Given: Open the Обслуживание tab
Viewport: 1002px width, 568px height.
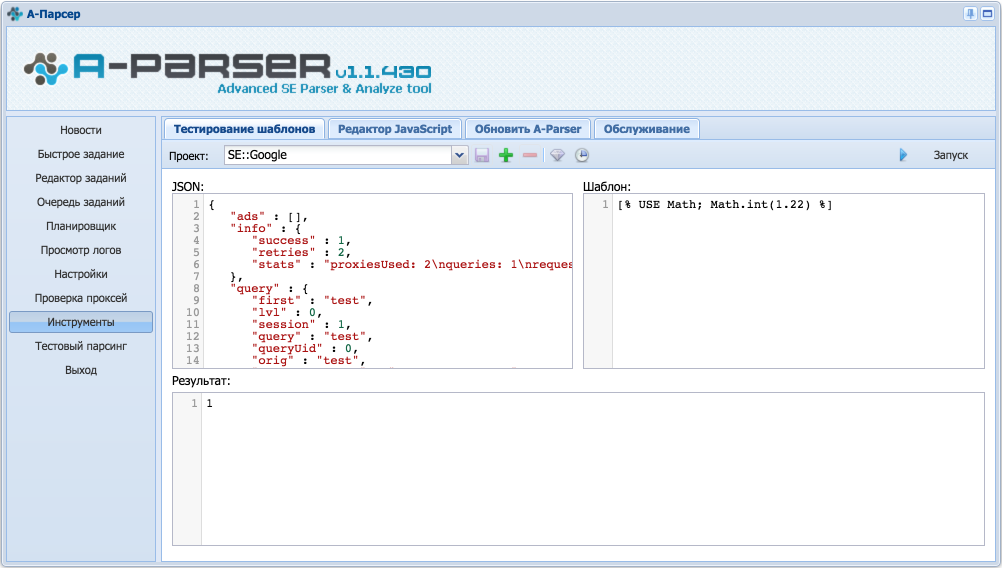Looking at the screenshot, I should pos(647,129).
